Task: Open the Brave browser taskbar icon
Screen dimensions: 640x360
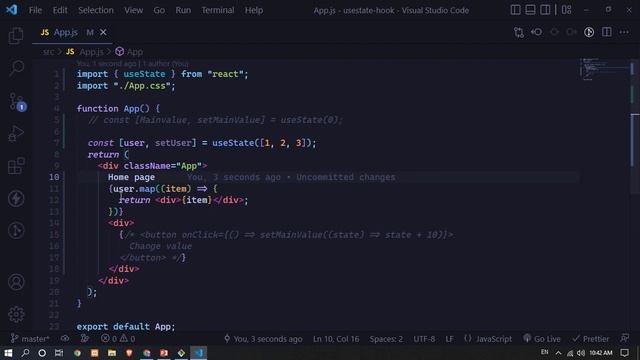Action: 129,353
